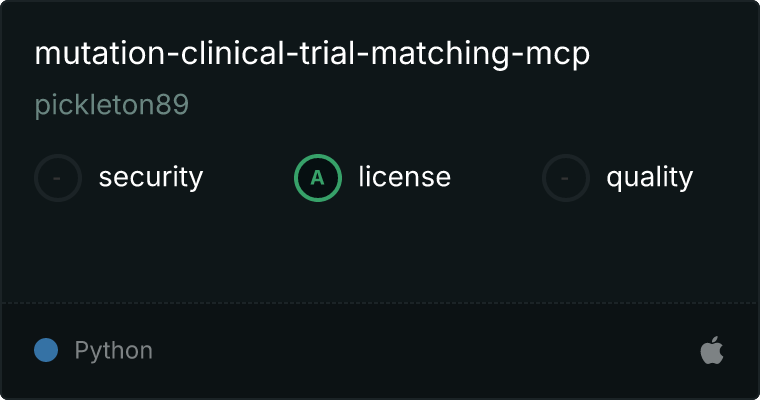Select the quality label text
This screenshot has height=400, width=760.
(x=649, y=177)
